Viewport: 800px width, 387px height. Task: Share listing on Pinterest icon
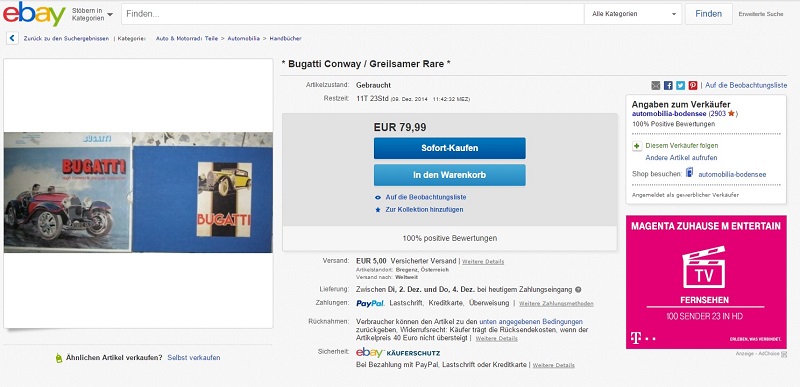[692, 86]
